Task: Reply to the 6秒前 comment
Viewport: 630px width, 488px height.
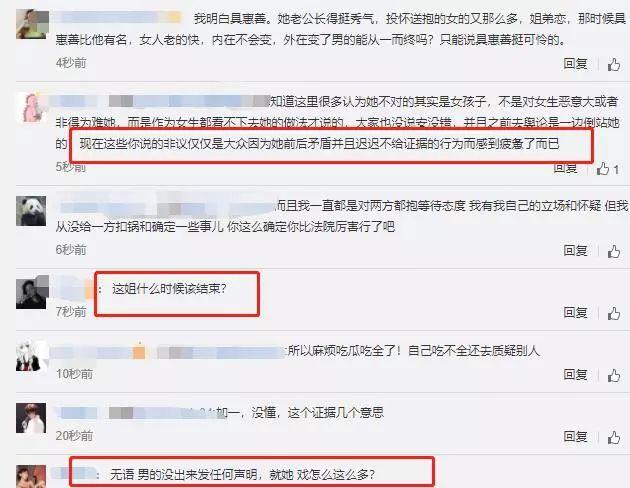Action: pos(575,251)
